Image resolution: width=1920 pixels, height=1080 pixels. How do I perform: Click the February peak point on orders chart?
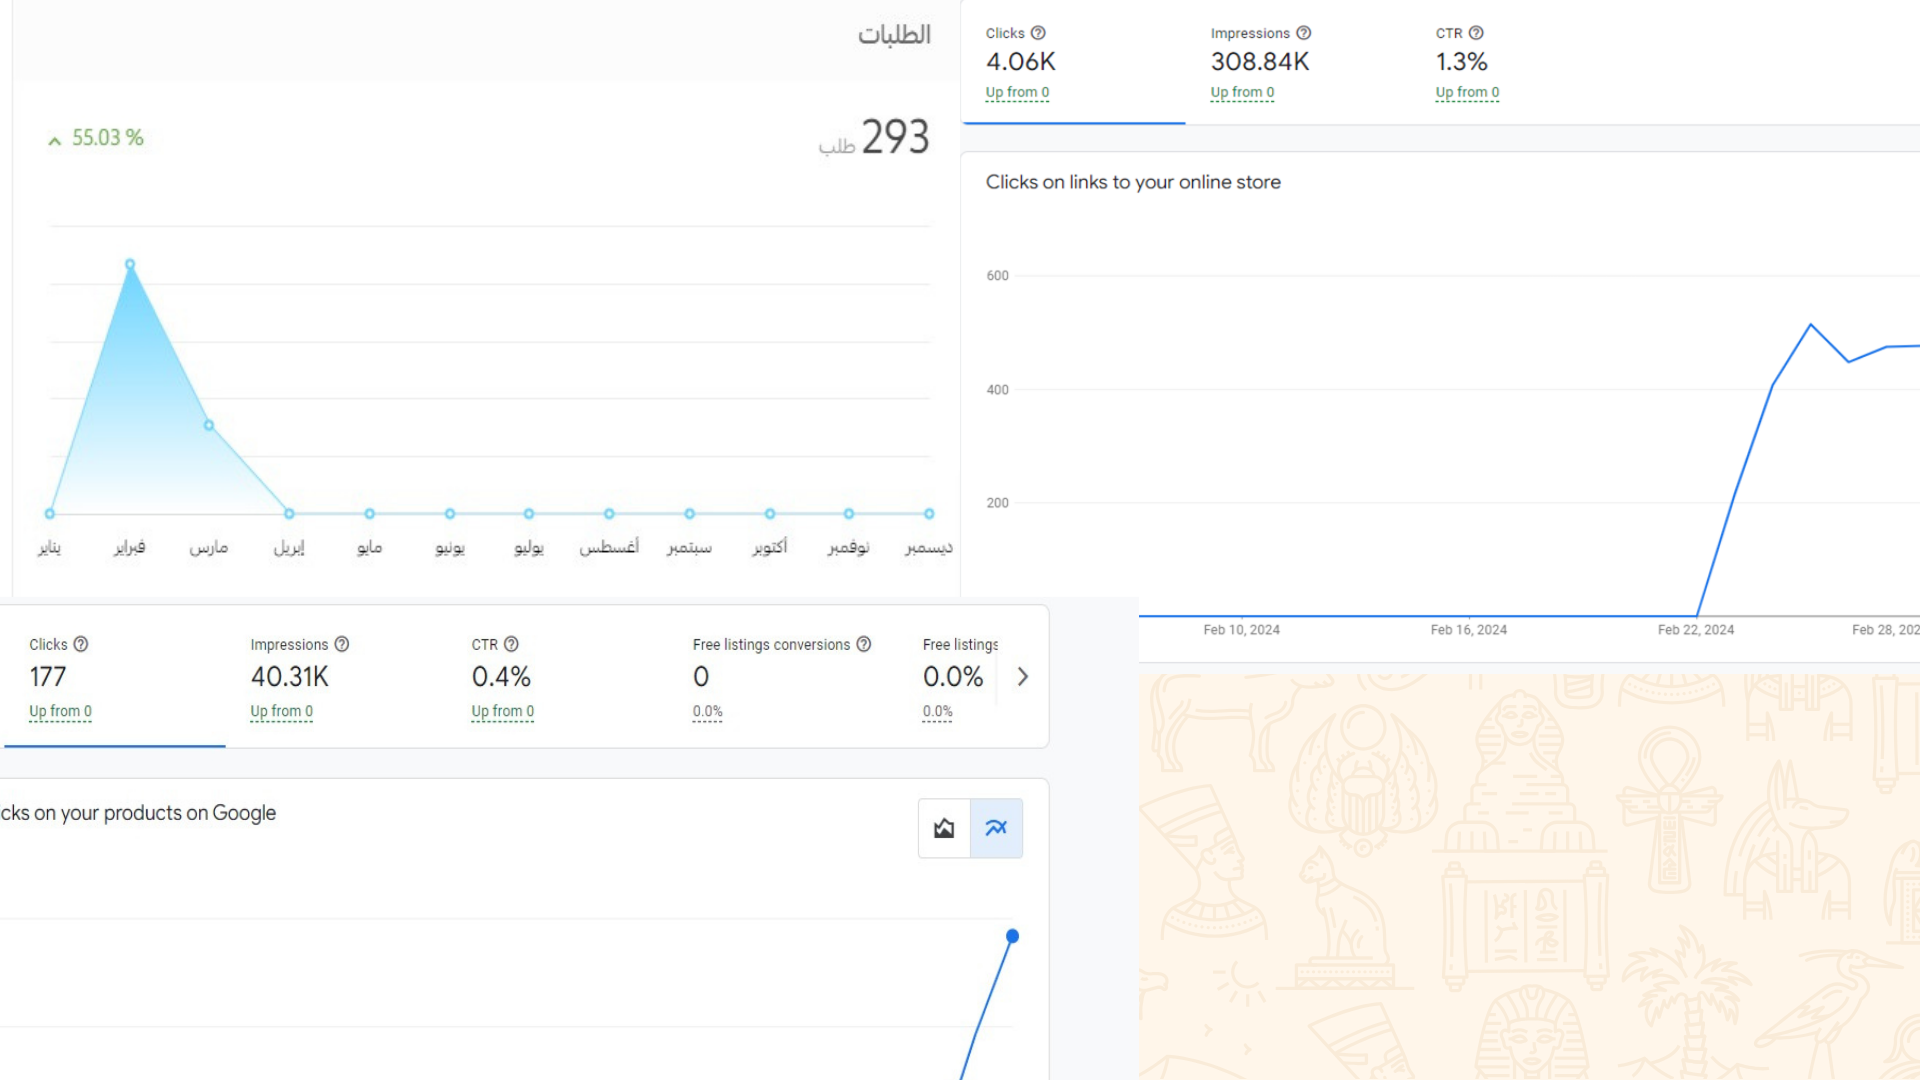point(130,265)
